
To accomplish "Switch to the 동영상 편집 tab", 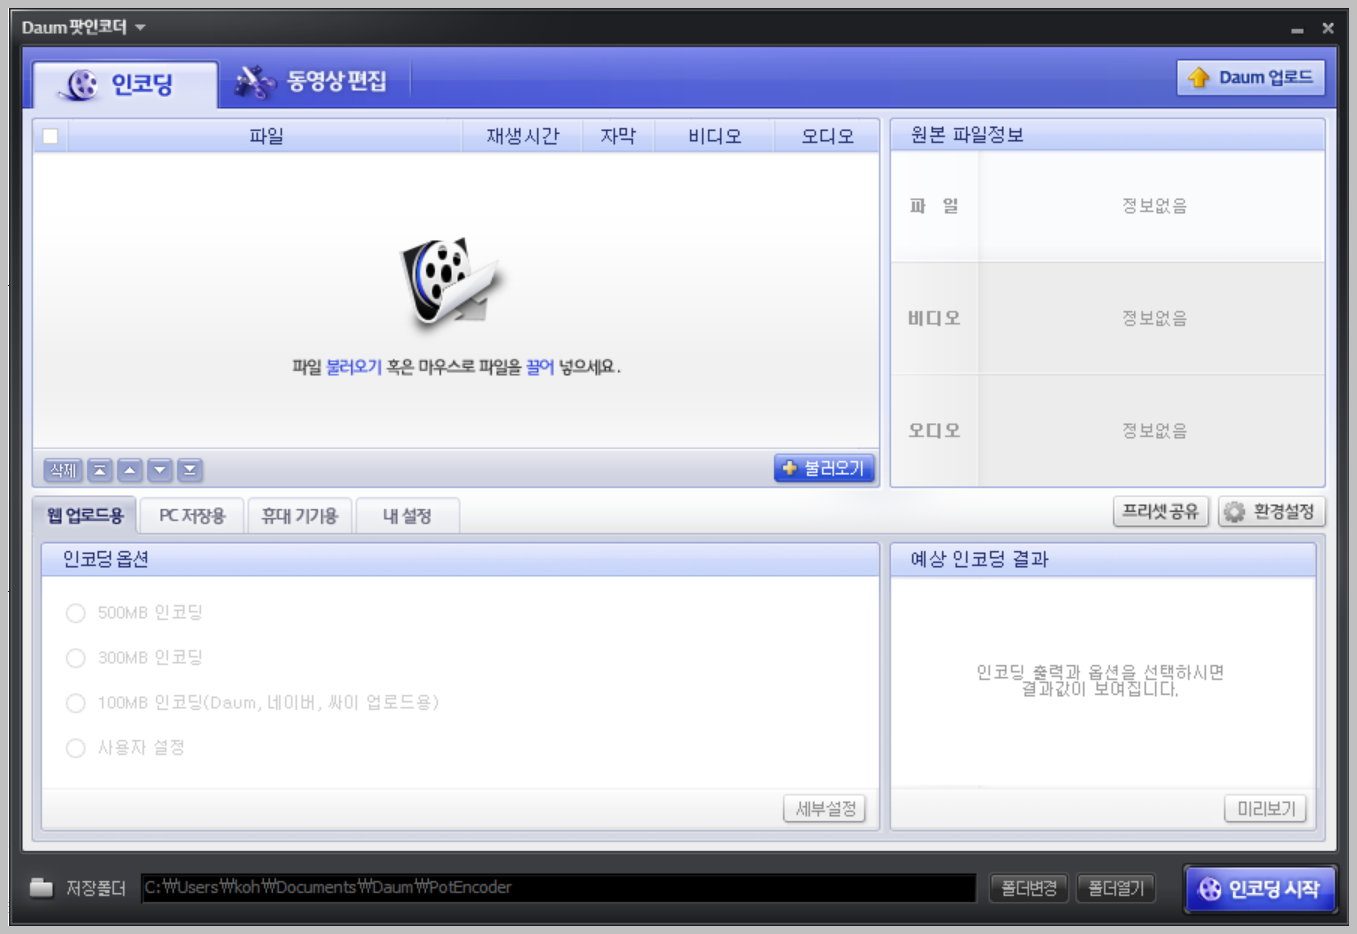I will point(311,81).
